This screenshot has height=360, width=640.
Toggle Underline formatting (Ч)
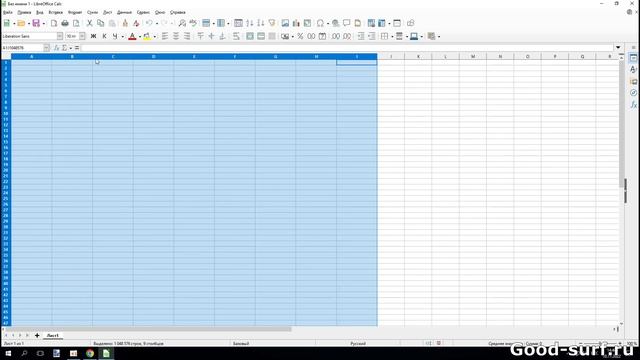point(115,36)
